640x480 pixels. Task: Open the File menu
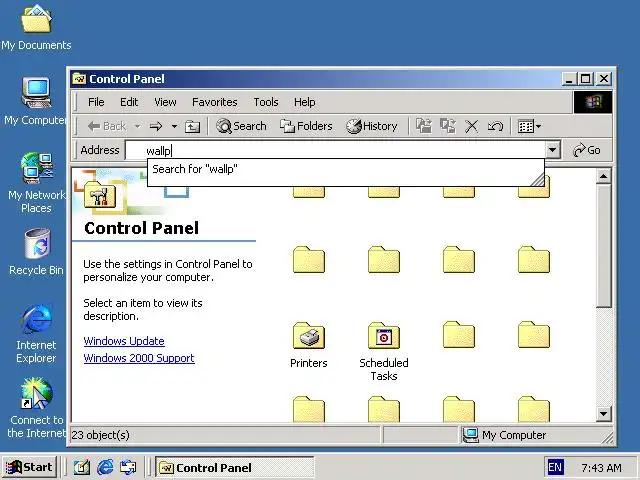tap(96, 102)
